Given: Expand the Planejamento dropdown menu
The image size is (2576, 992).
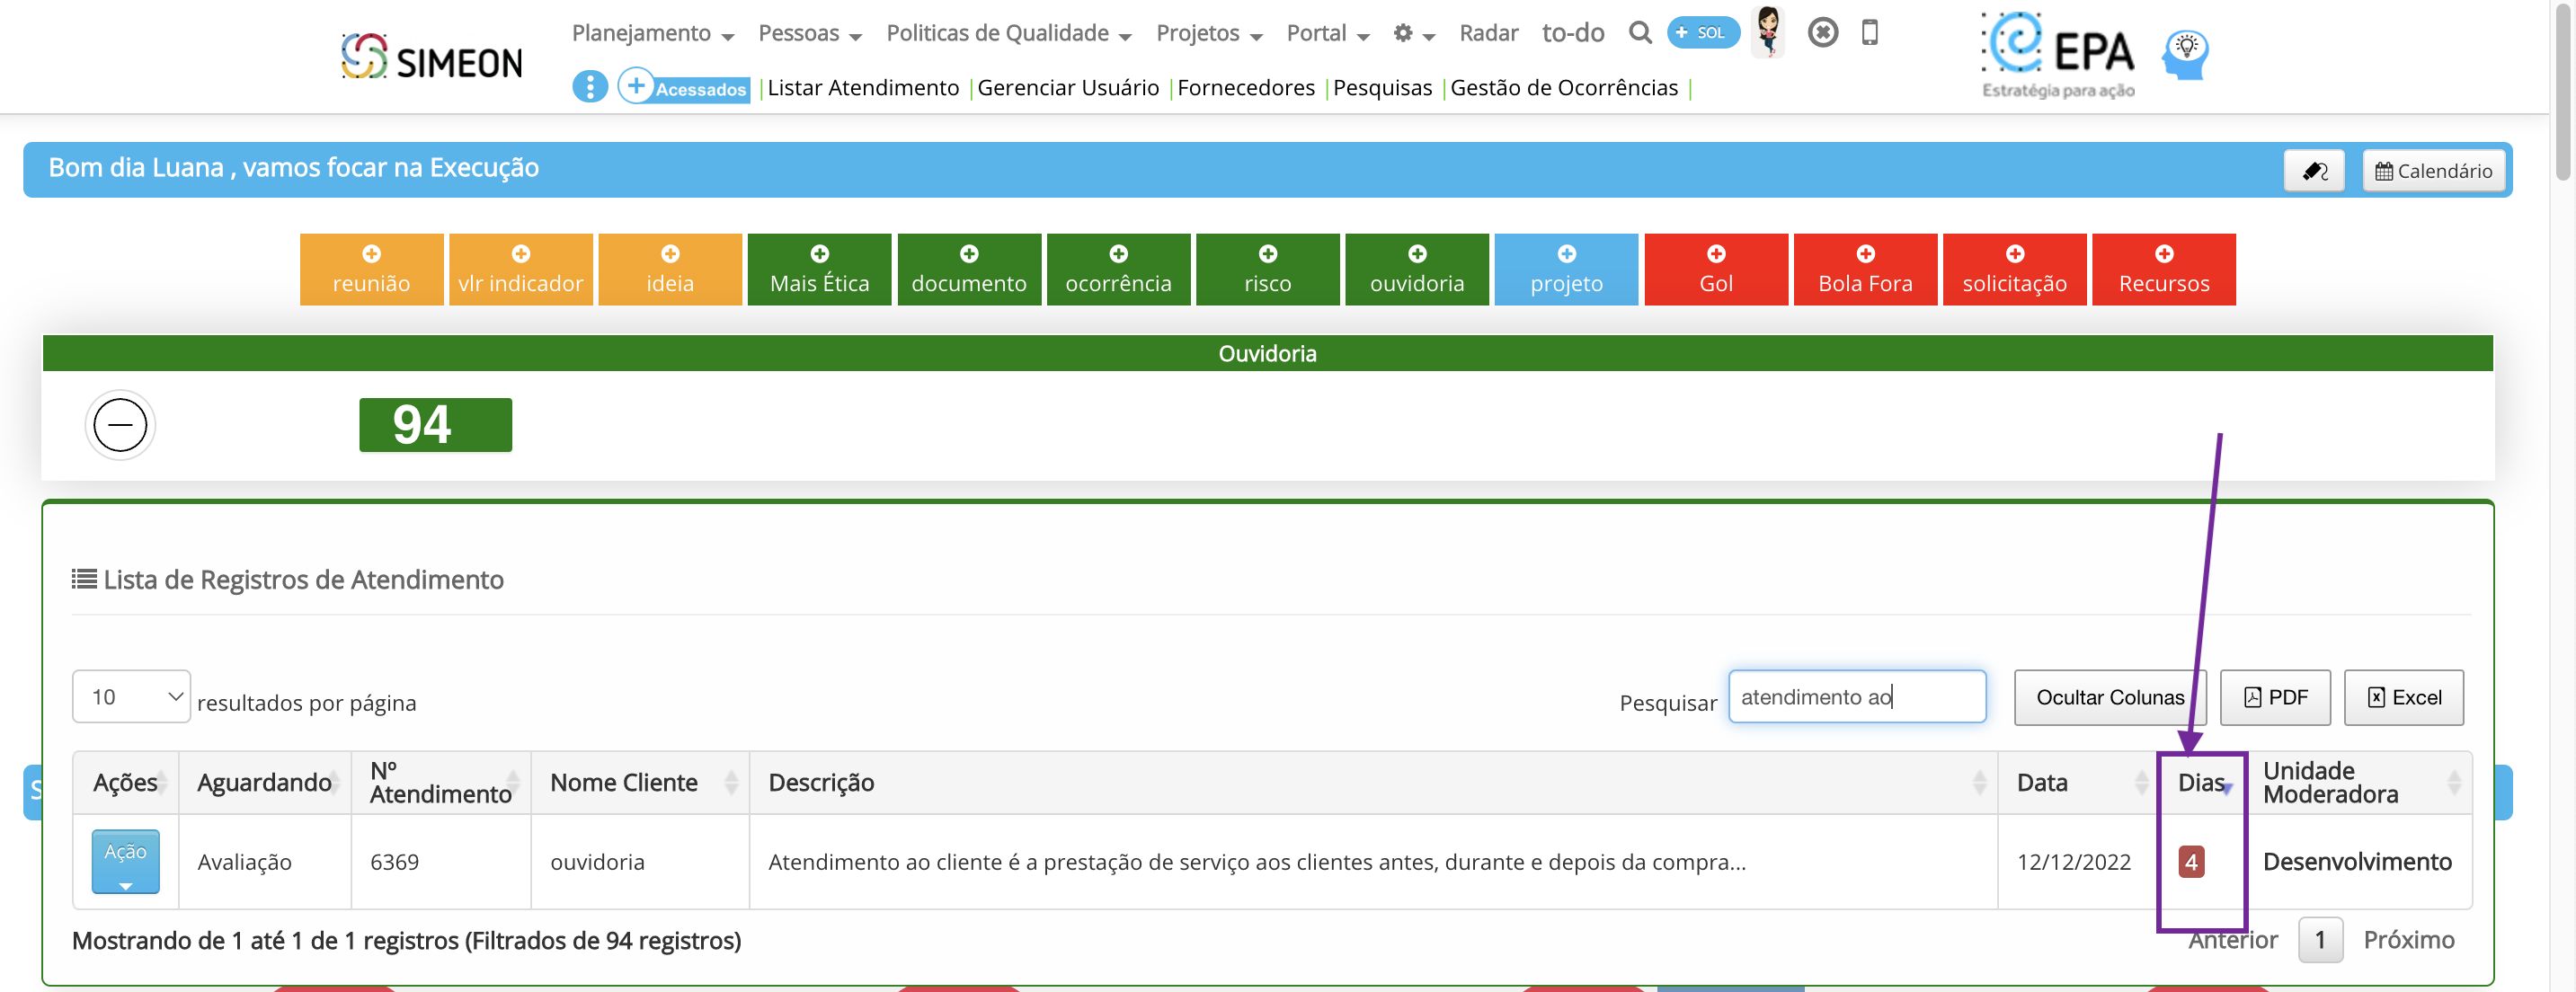Looking at the screenshot, I should [x=652, y=33].
